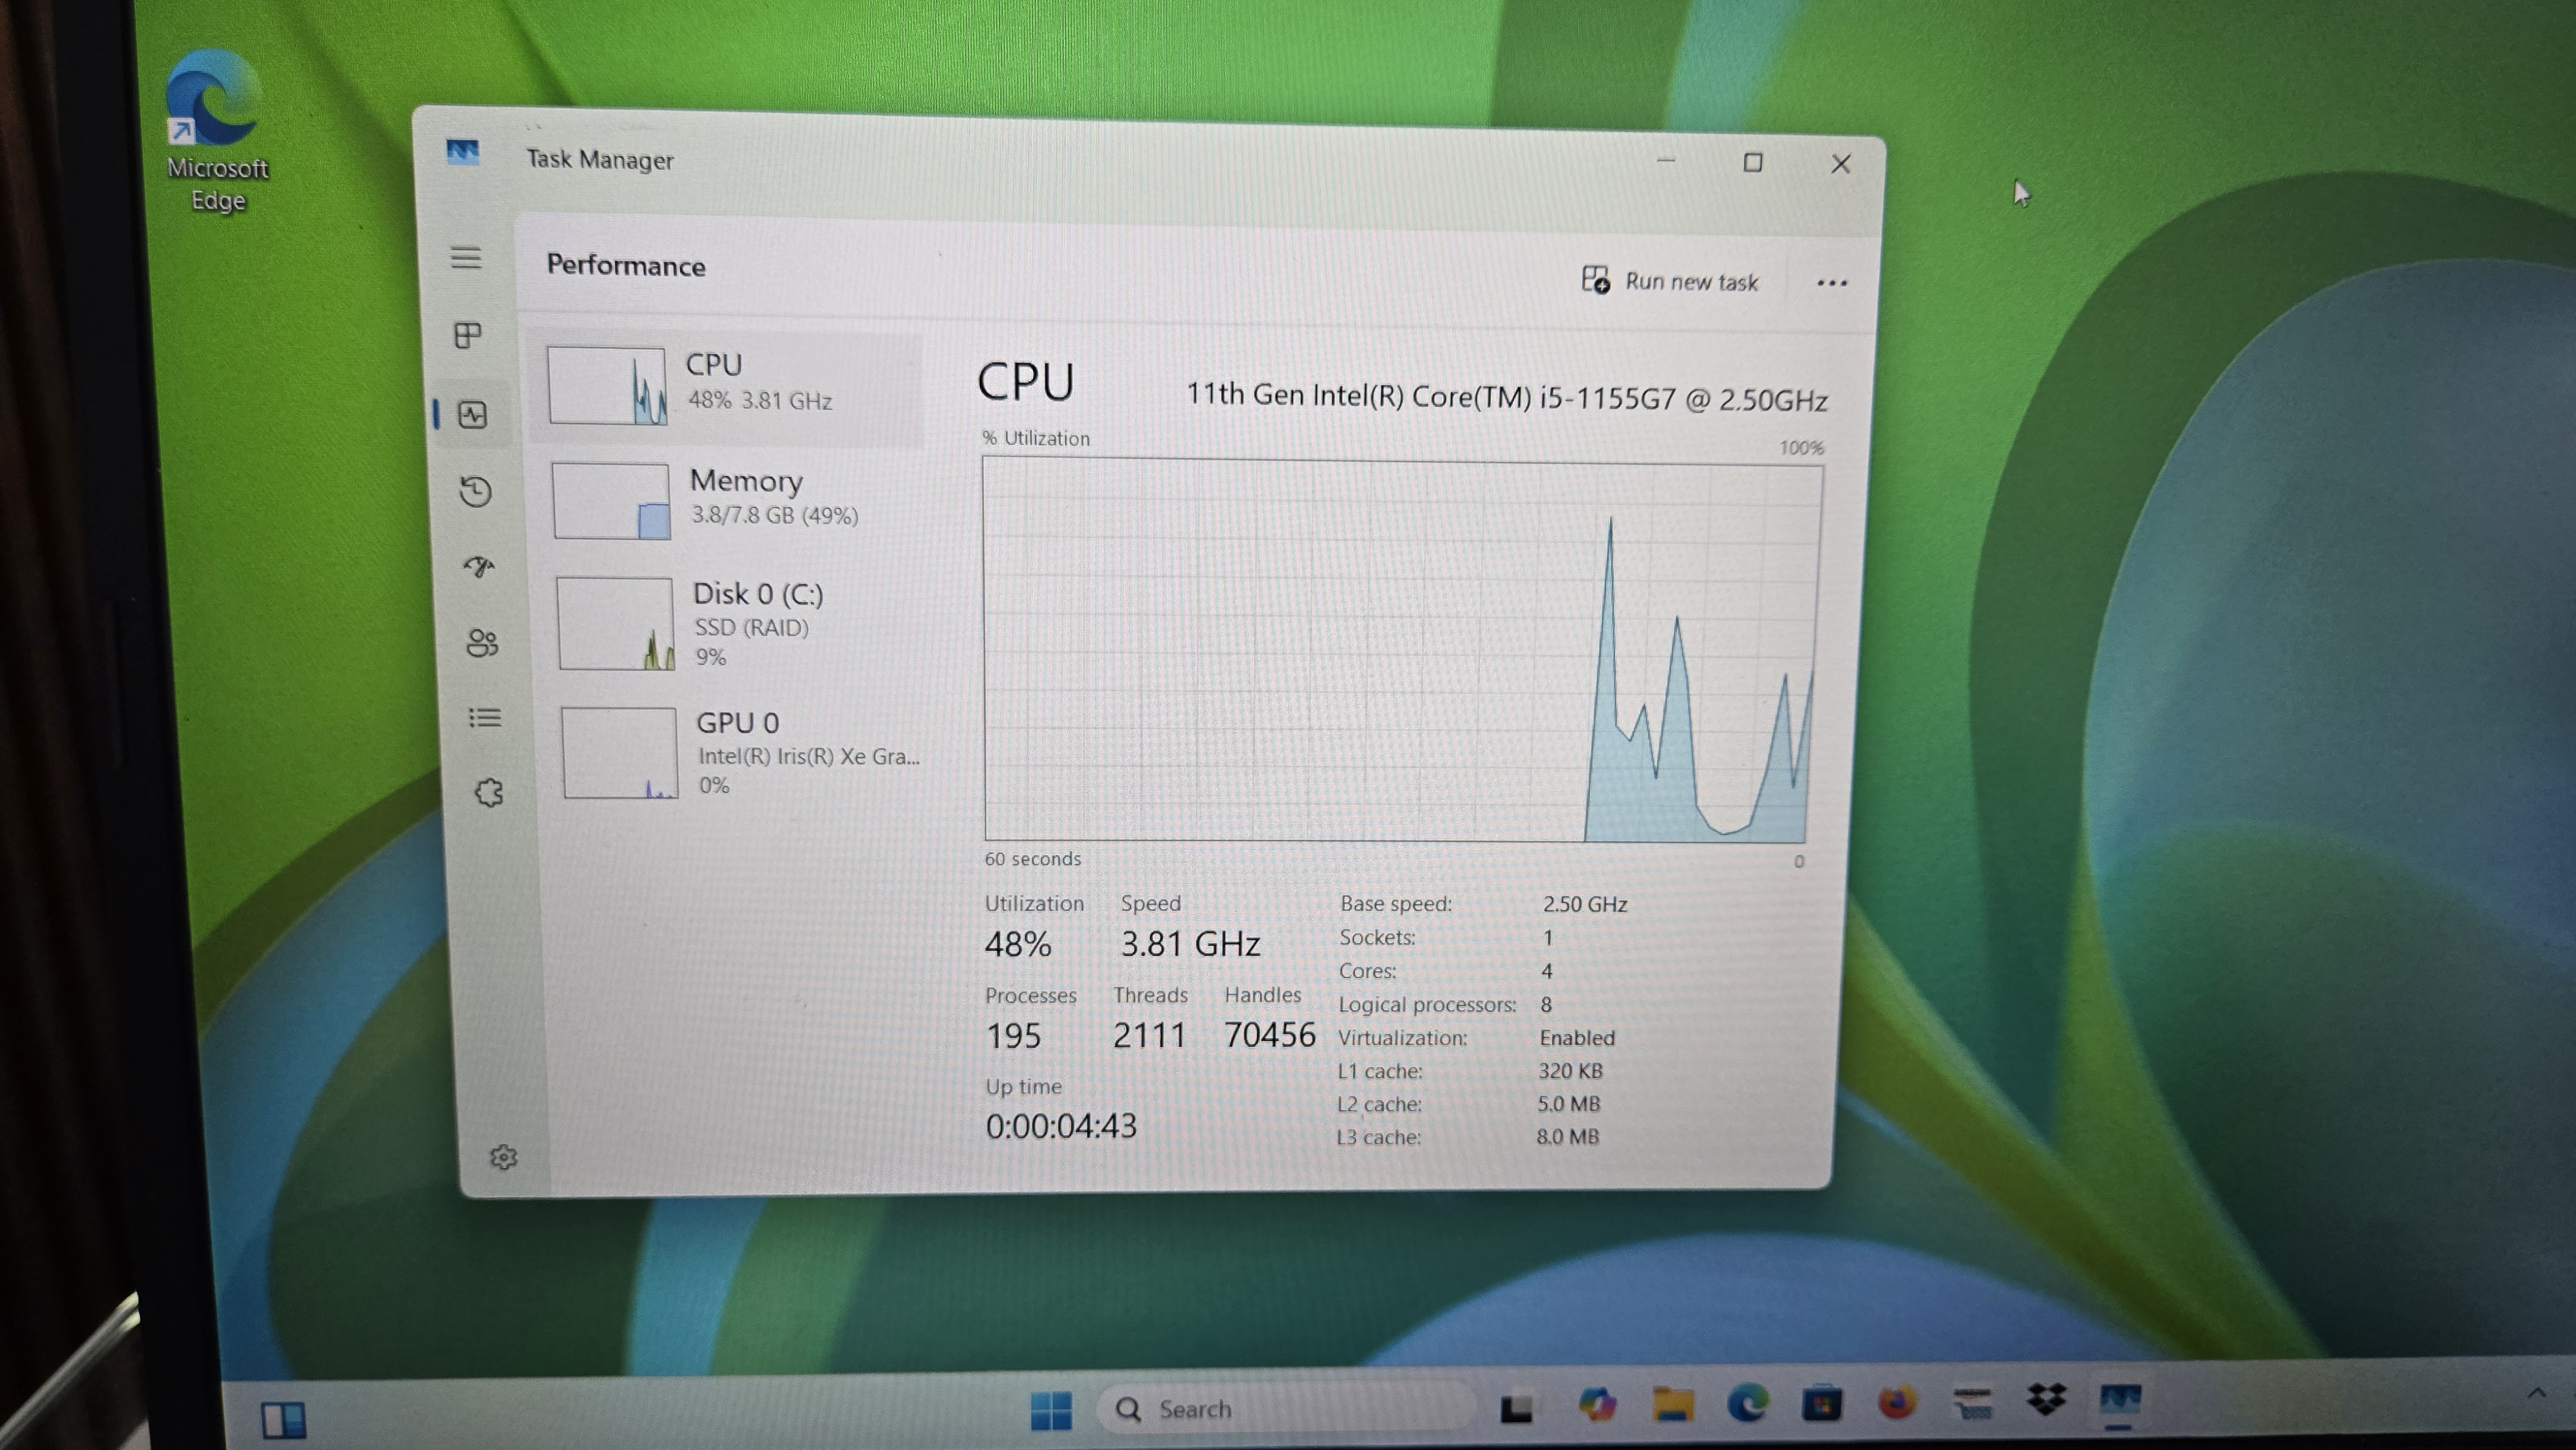This screenshot has height=1450, width=2576.
Task: Maximize the Task Manager window
Action: pyautogui.click(x=1753, y=162)
